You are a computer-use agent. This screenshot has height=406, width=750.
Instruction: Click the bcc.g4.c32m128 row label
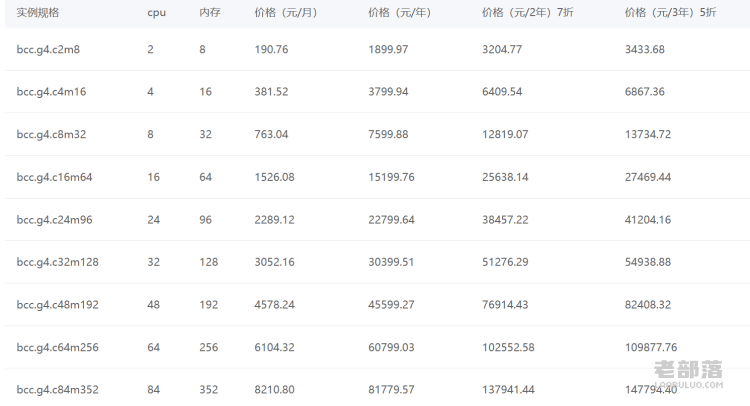tap(57, 262)
